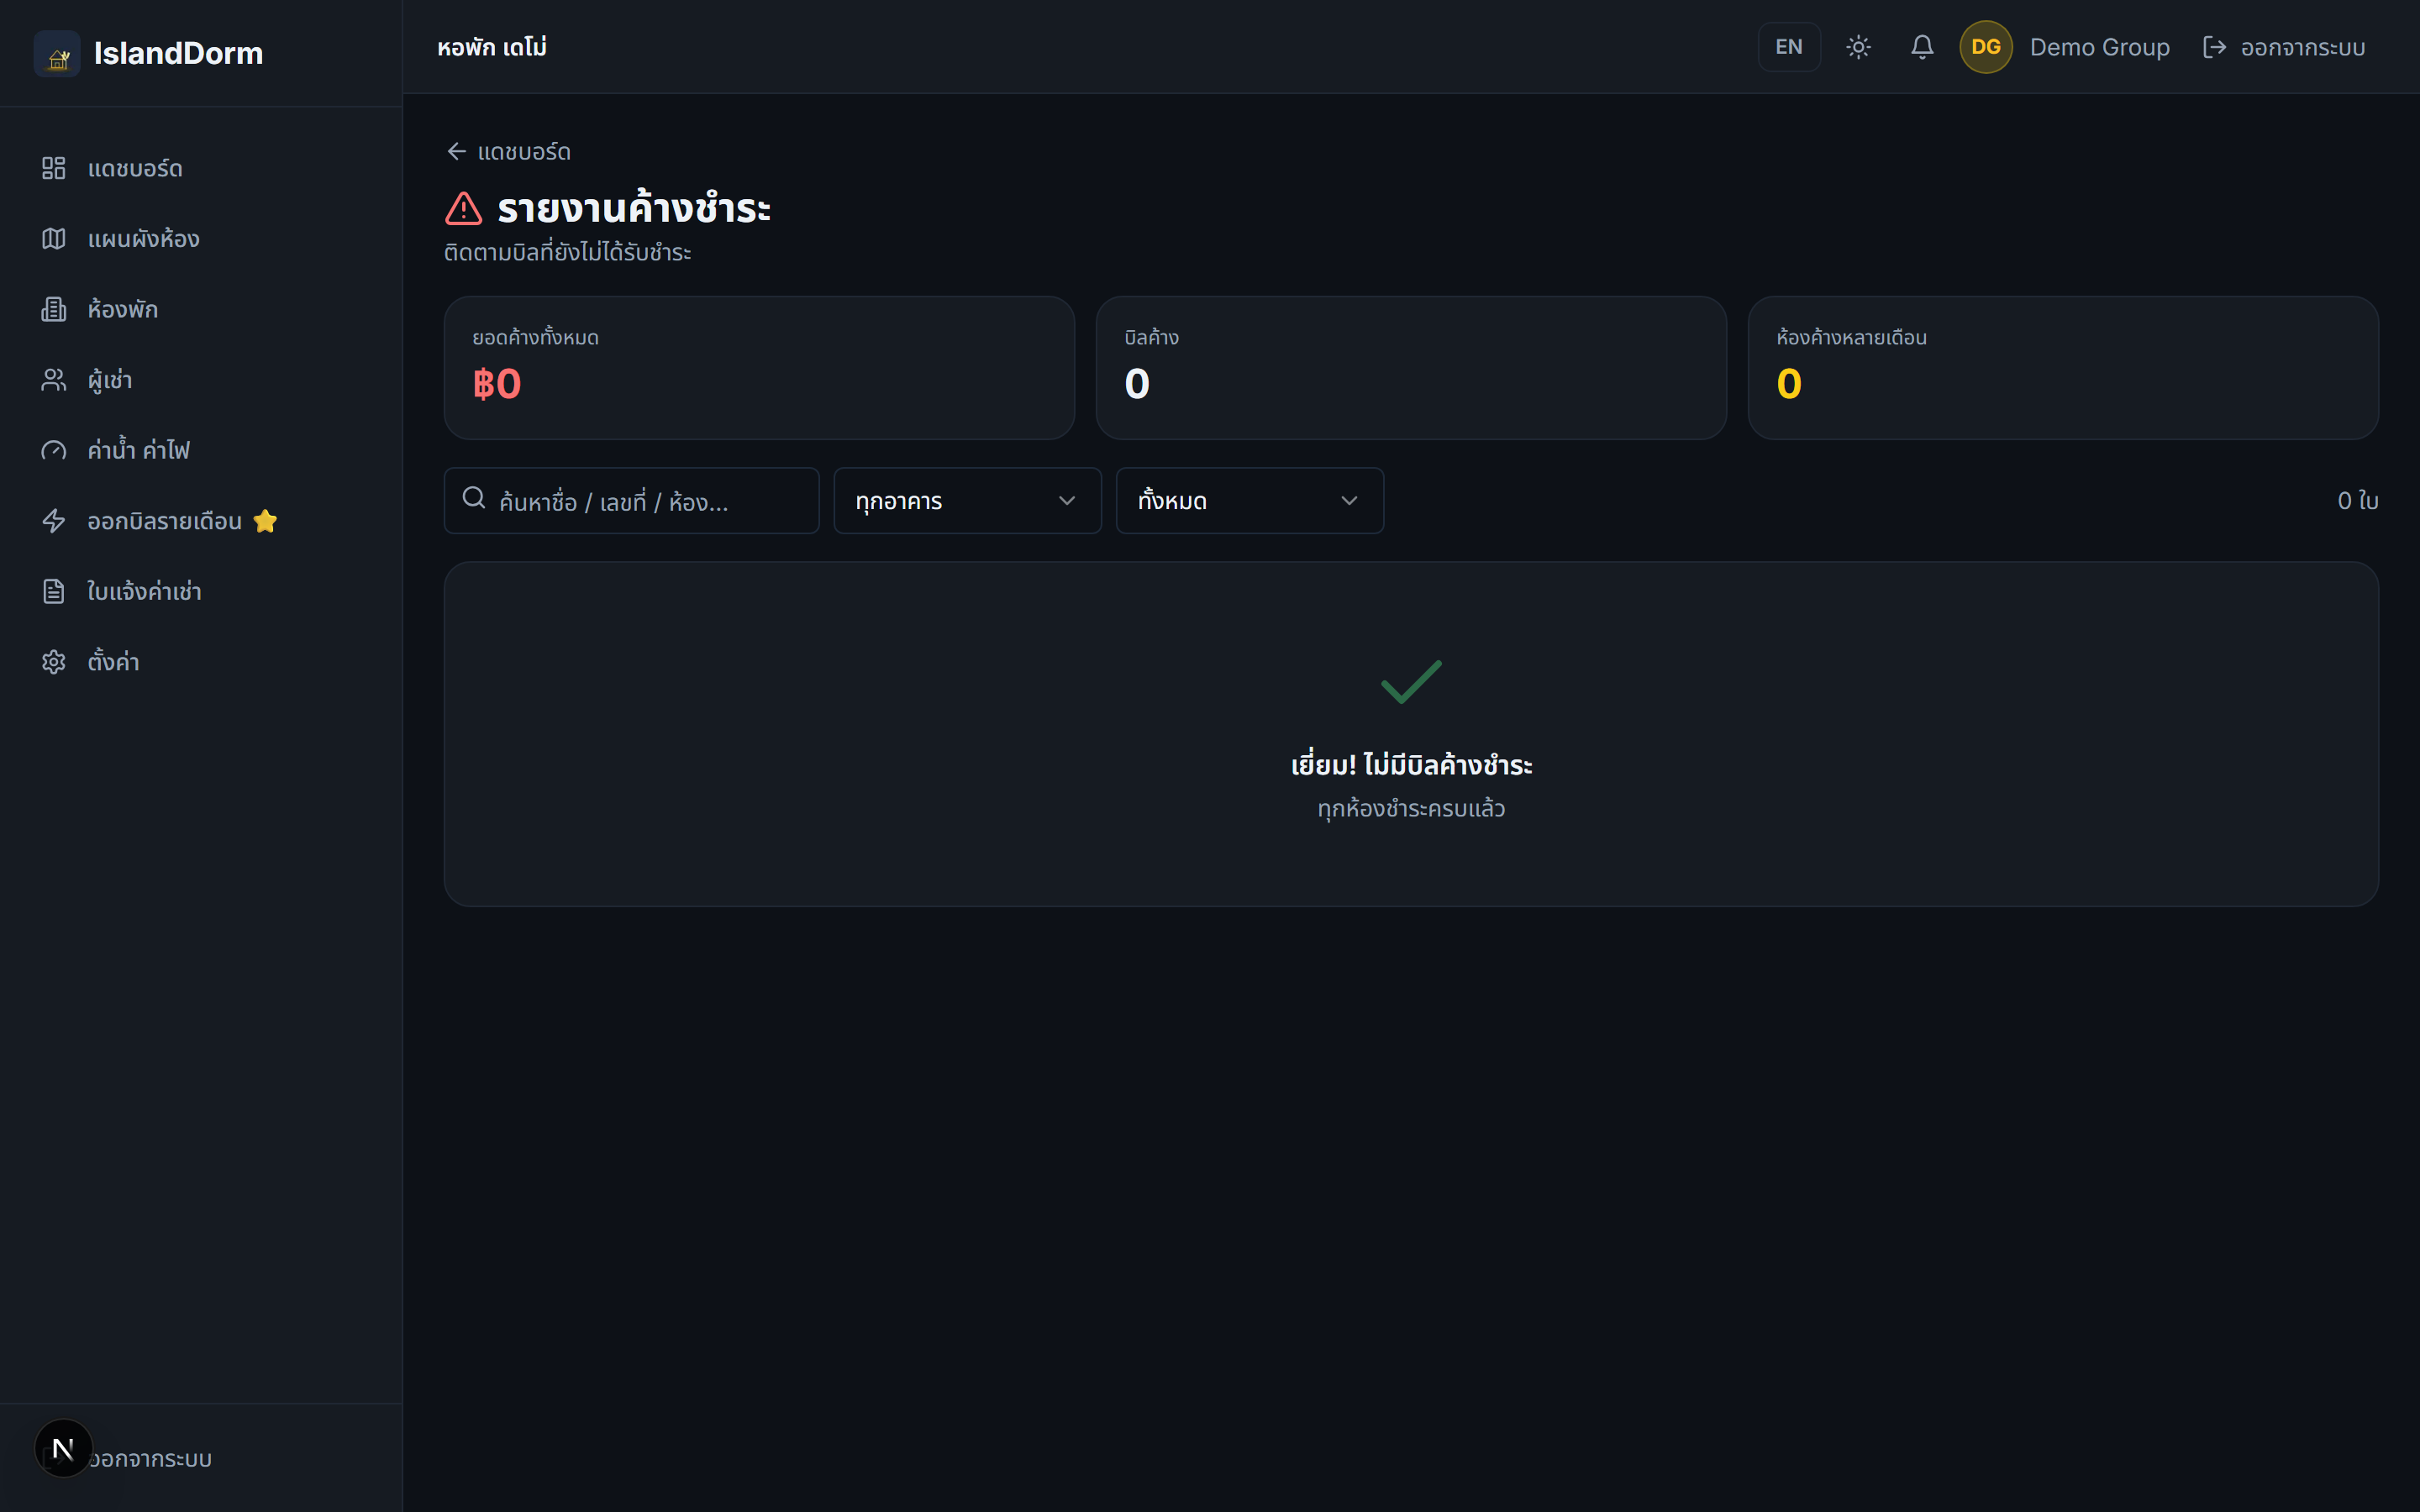Viewport: 2420px width, 1512px height.
Task: Click the เยี่ยม! ไม่มีบิลค้างชำระ message
Action: [x=1411, y=765]
